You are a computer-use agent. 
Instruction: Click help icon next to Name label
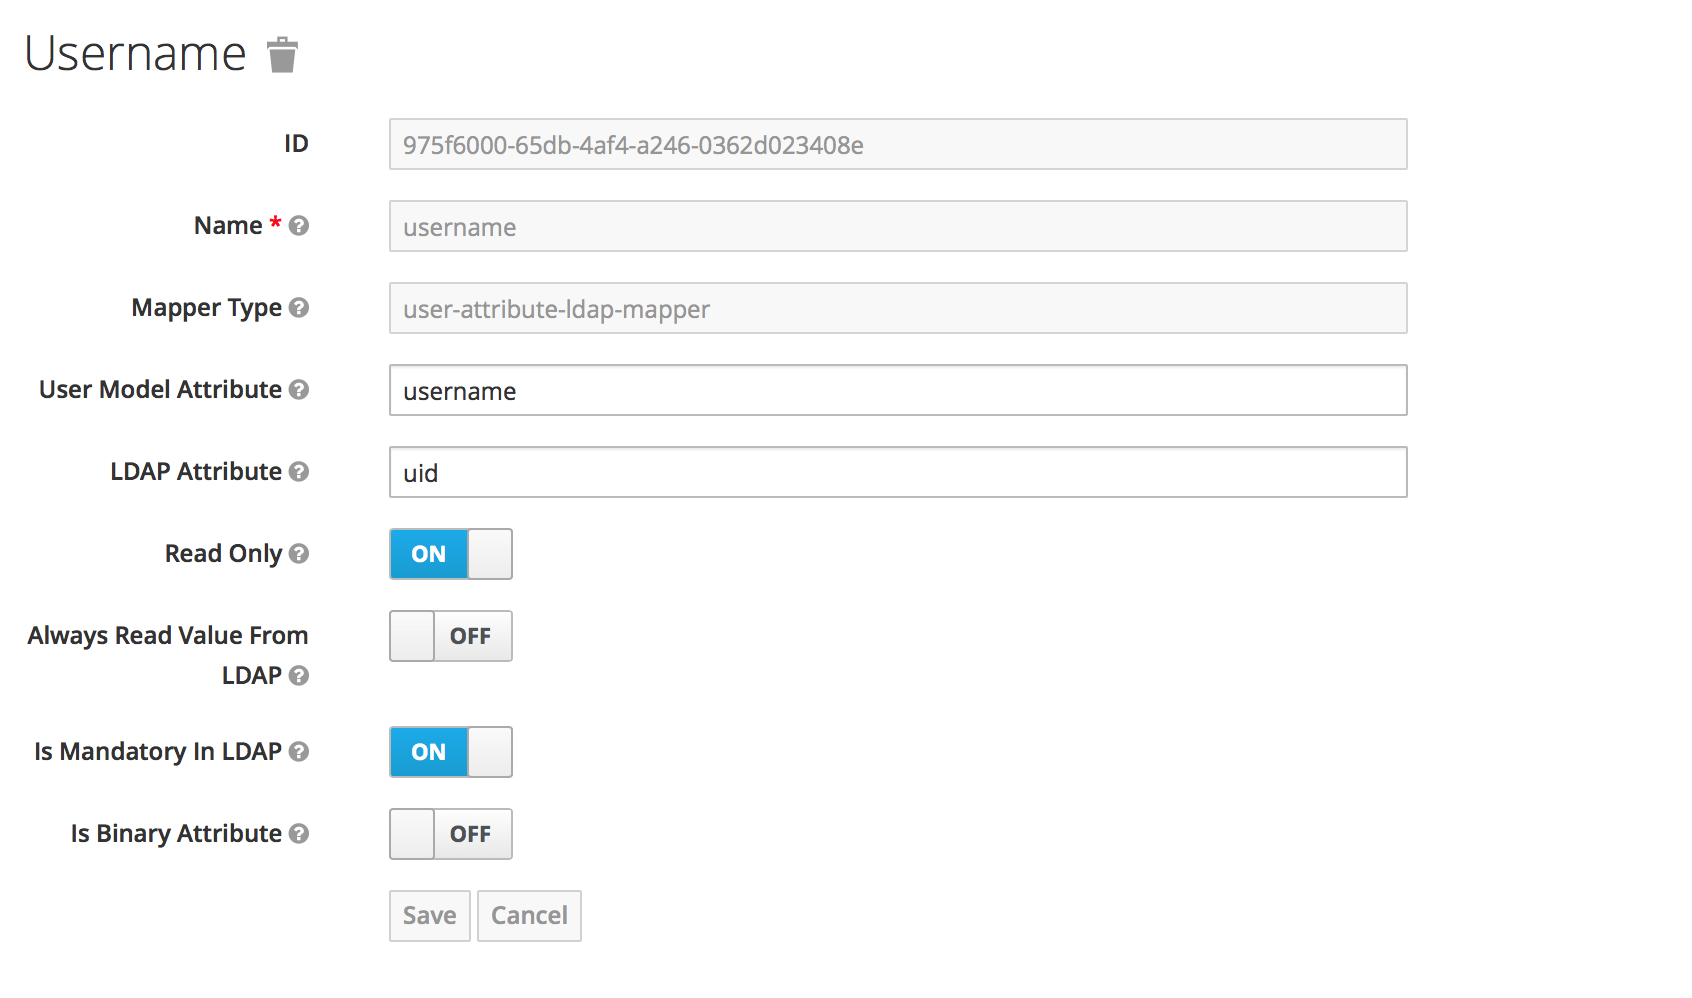pos(298,226)
